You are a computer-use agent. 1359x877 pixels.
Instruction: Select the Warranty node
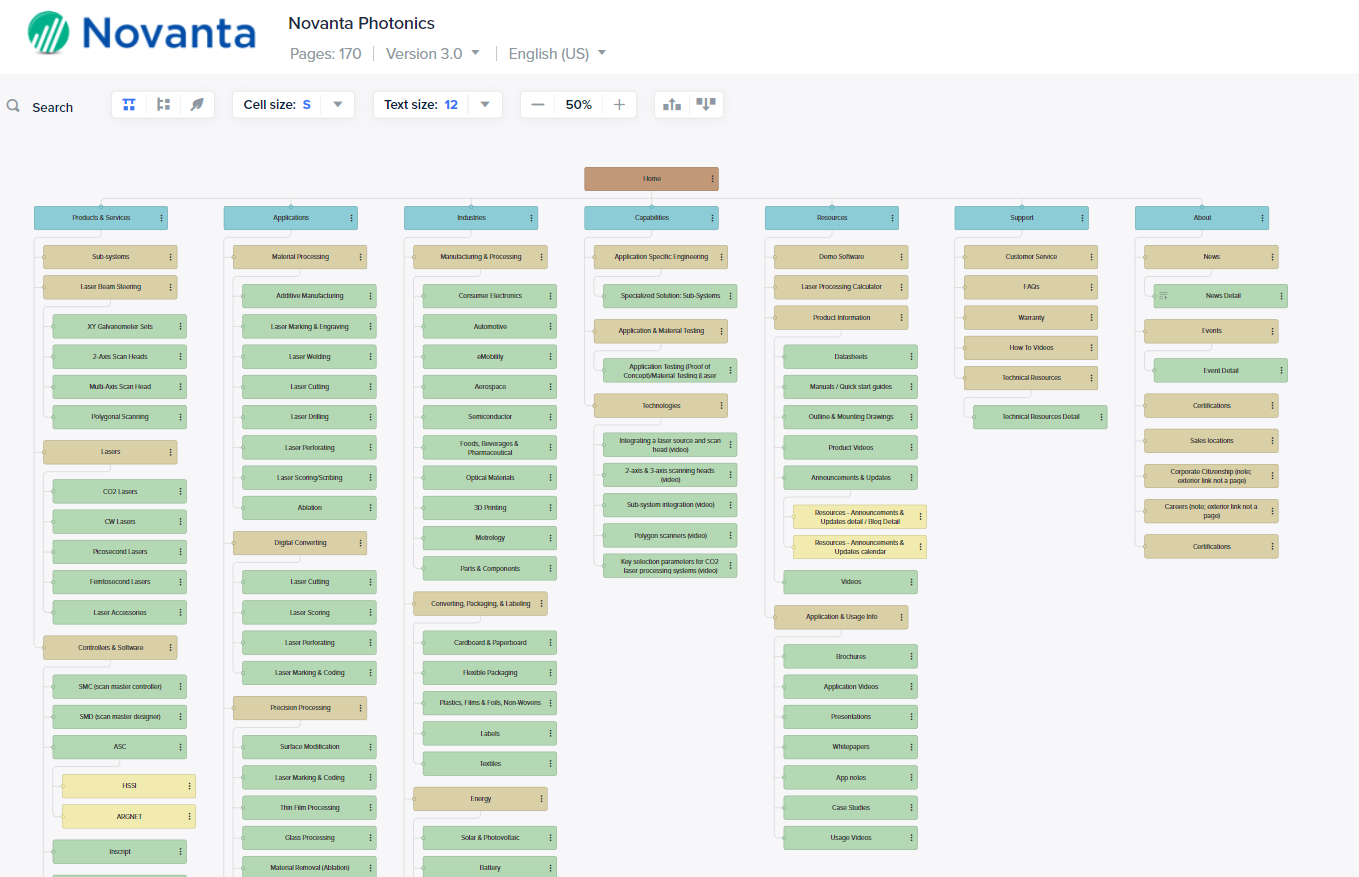[x=1031, y=317]
